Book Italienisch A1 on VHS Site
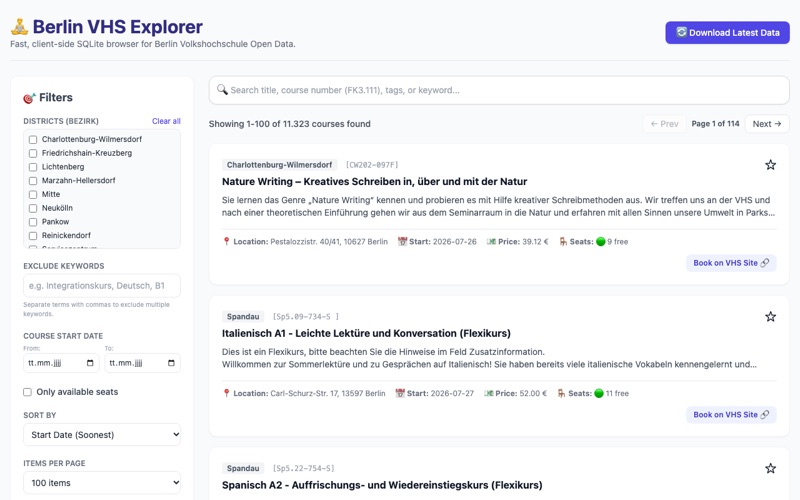Image resolution: width=800 pixels, height=500 pixels. coord(731,415)
